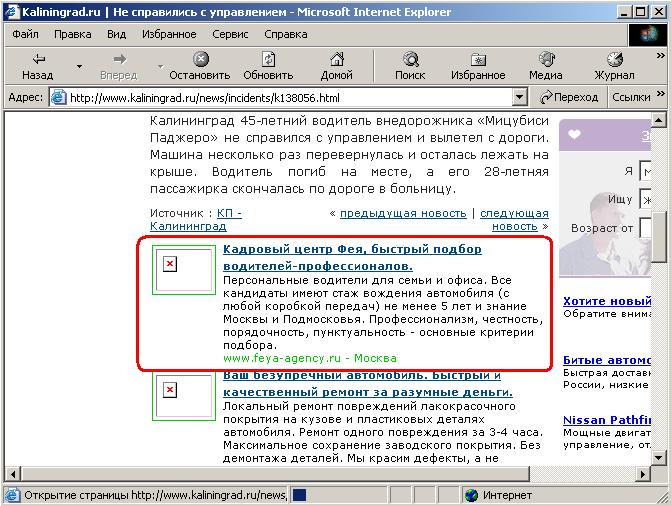
Task: Expand the Ссылки links bar chevron
Action: pyautogui.click(x=660, y=98)
